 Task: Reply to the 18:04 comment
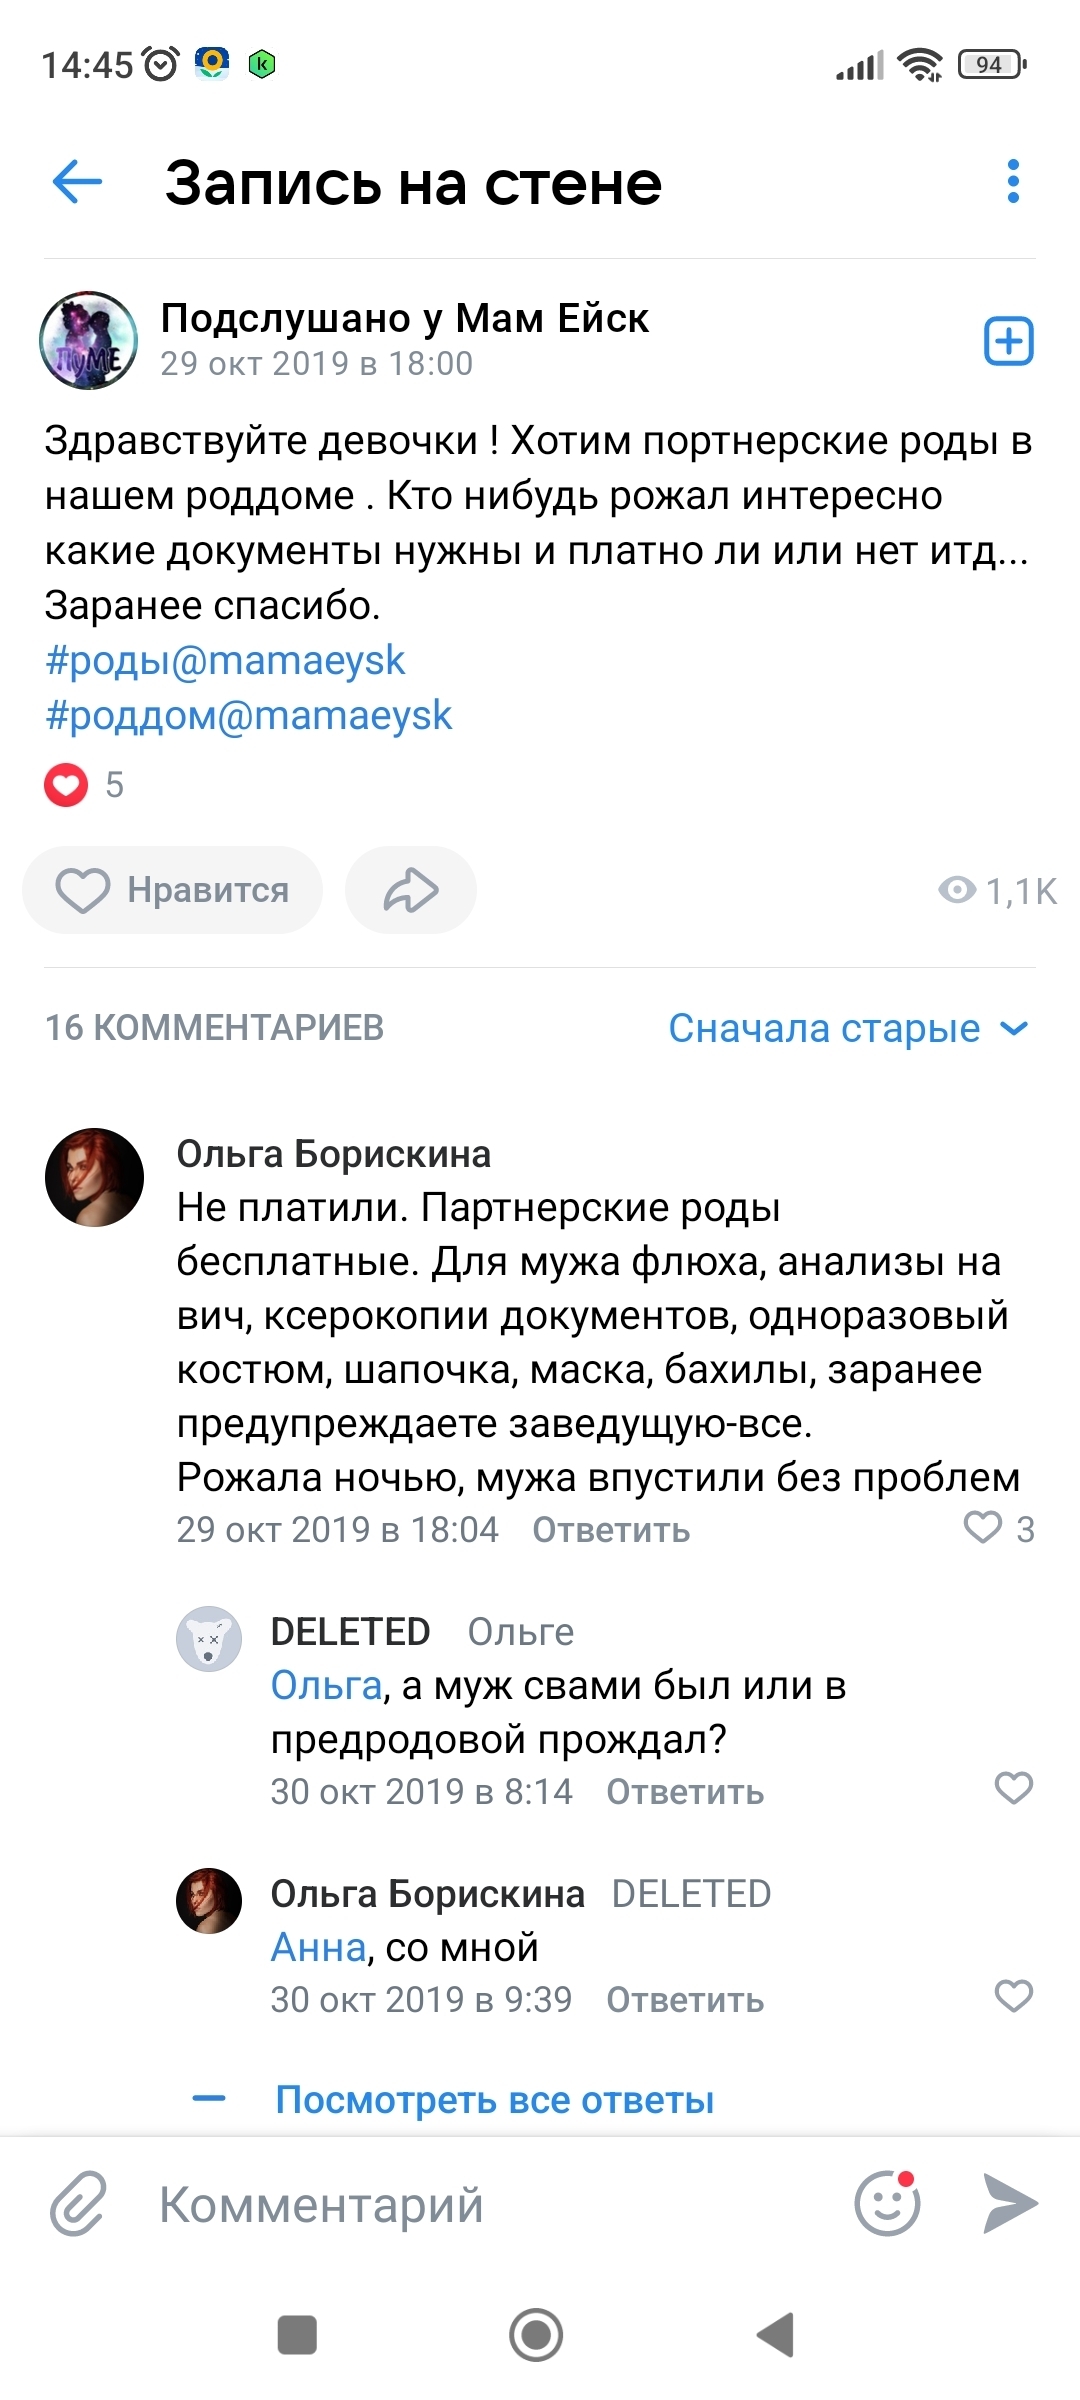coord(610,1530)
